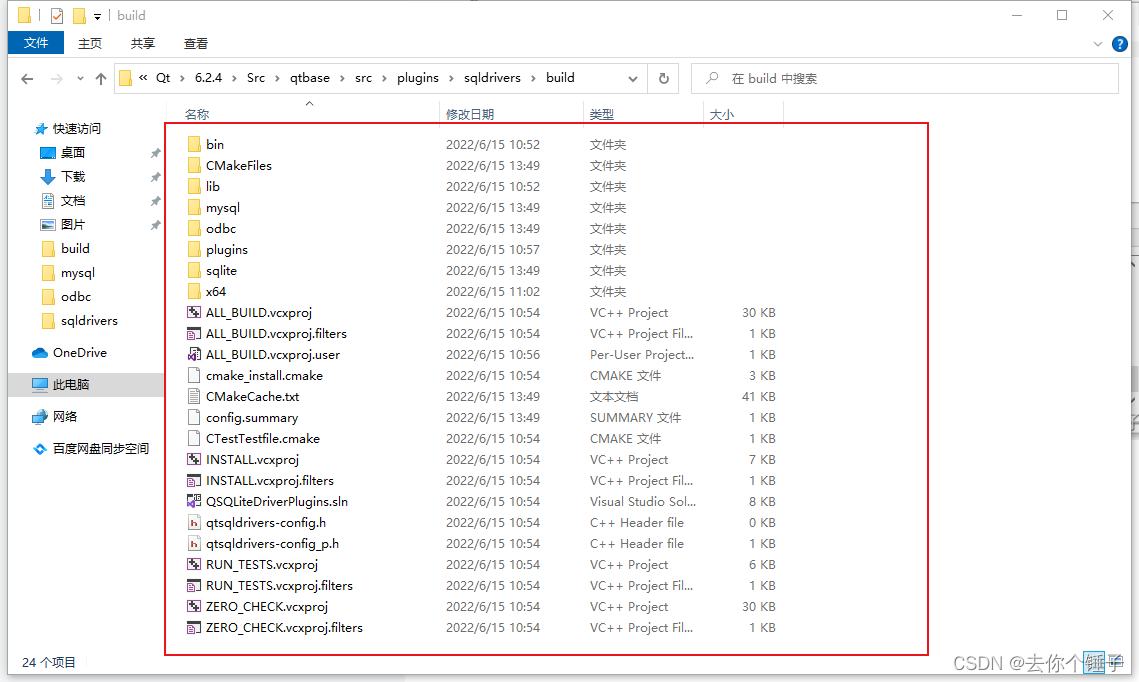Click the ALL_BUILD.vcxproj.filters file icon
This screenshot has width=1139, height=682.
pyautogui.click(x=194, y=334)
